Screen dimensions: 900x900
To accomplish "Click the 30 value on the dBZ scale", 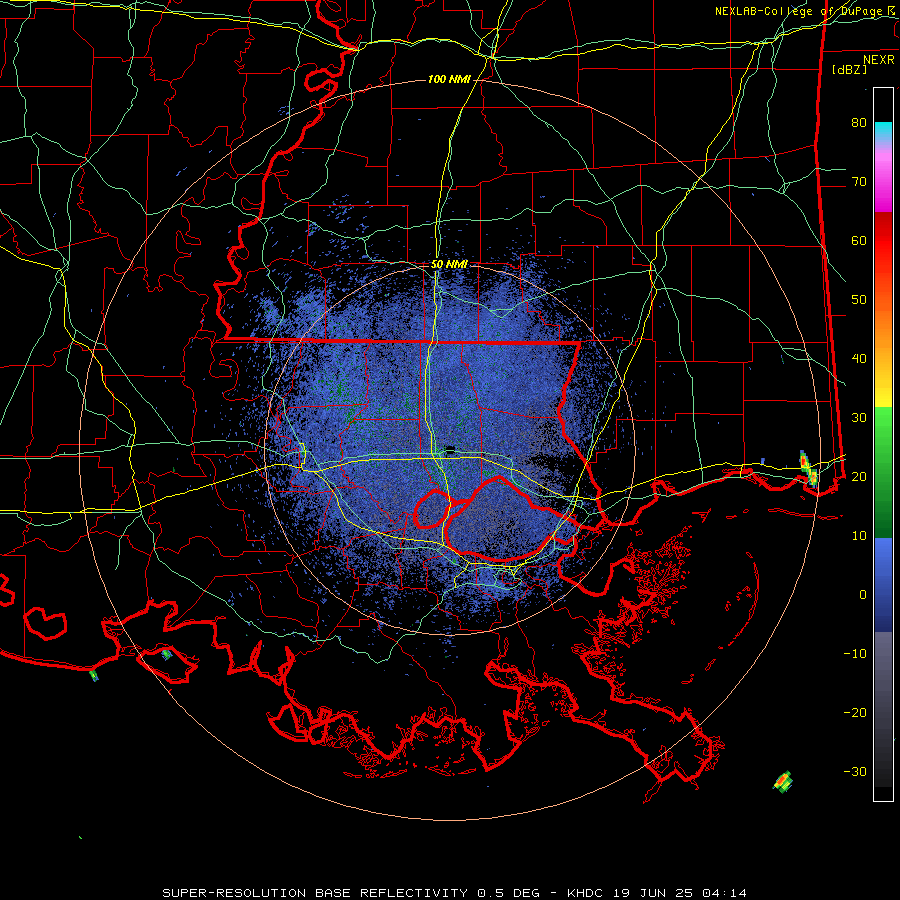I will tap(859, 417).
